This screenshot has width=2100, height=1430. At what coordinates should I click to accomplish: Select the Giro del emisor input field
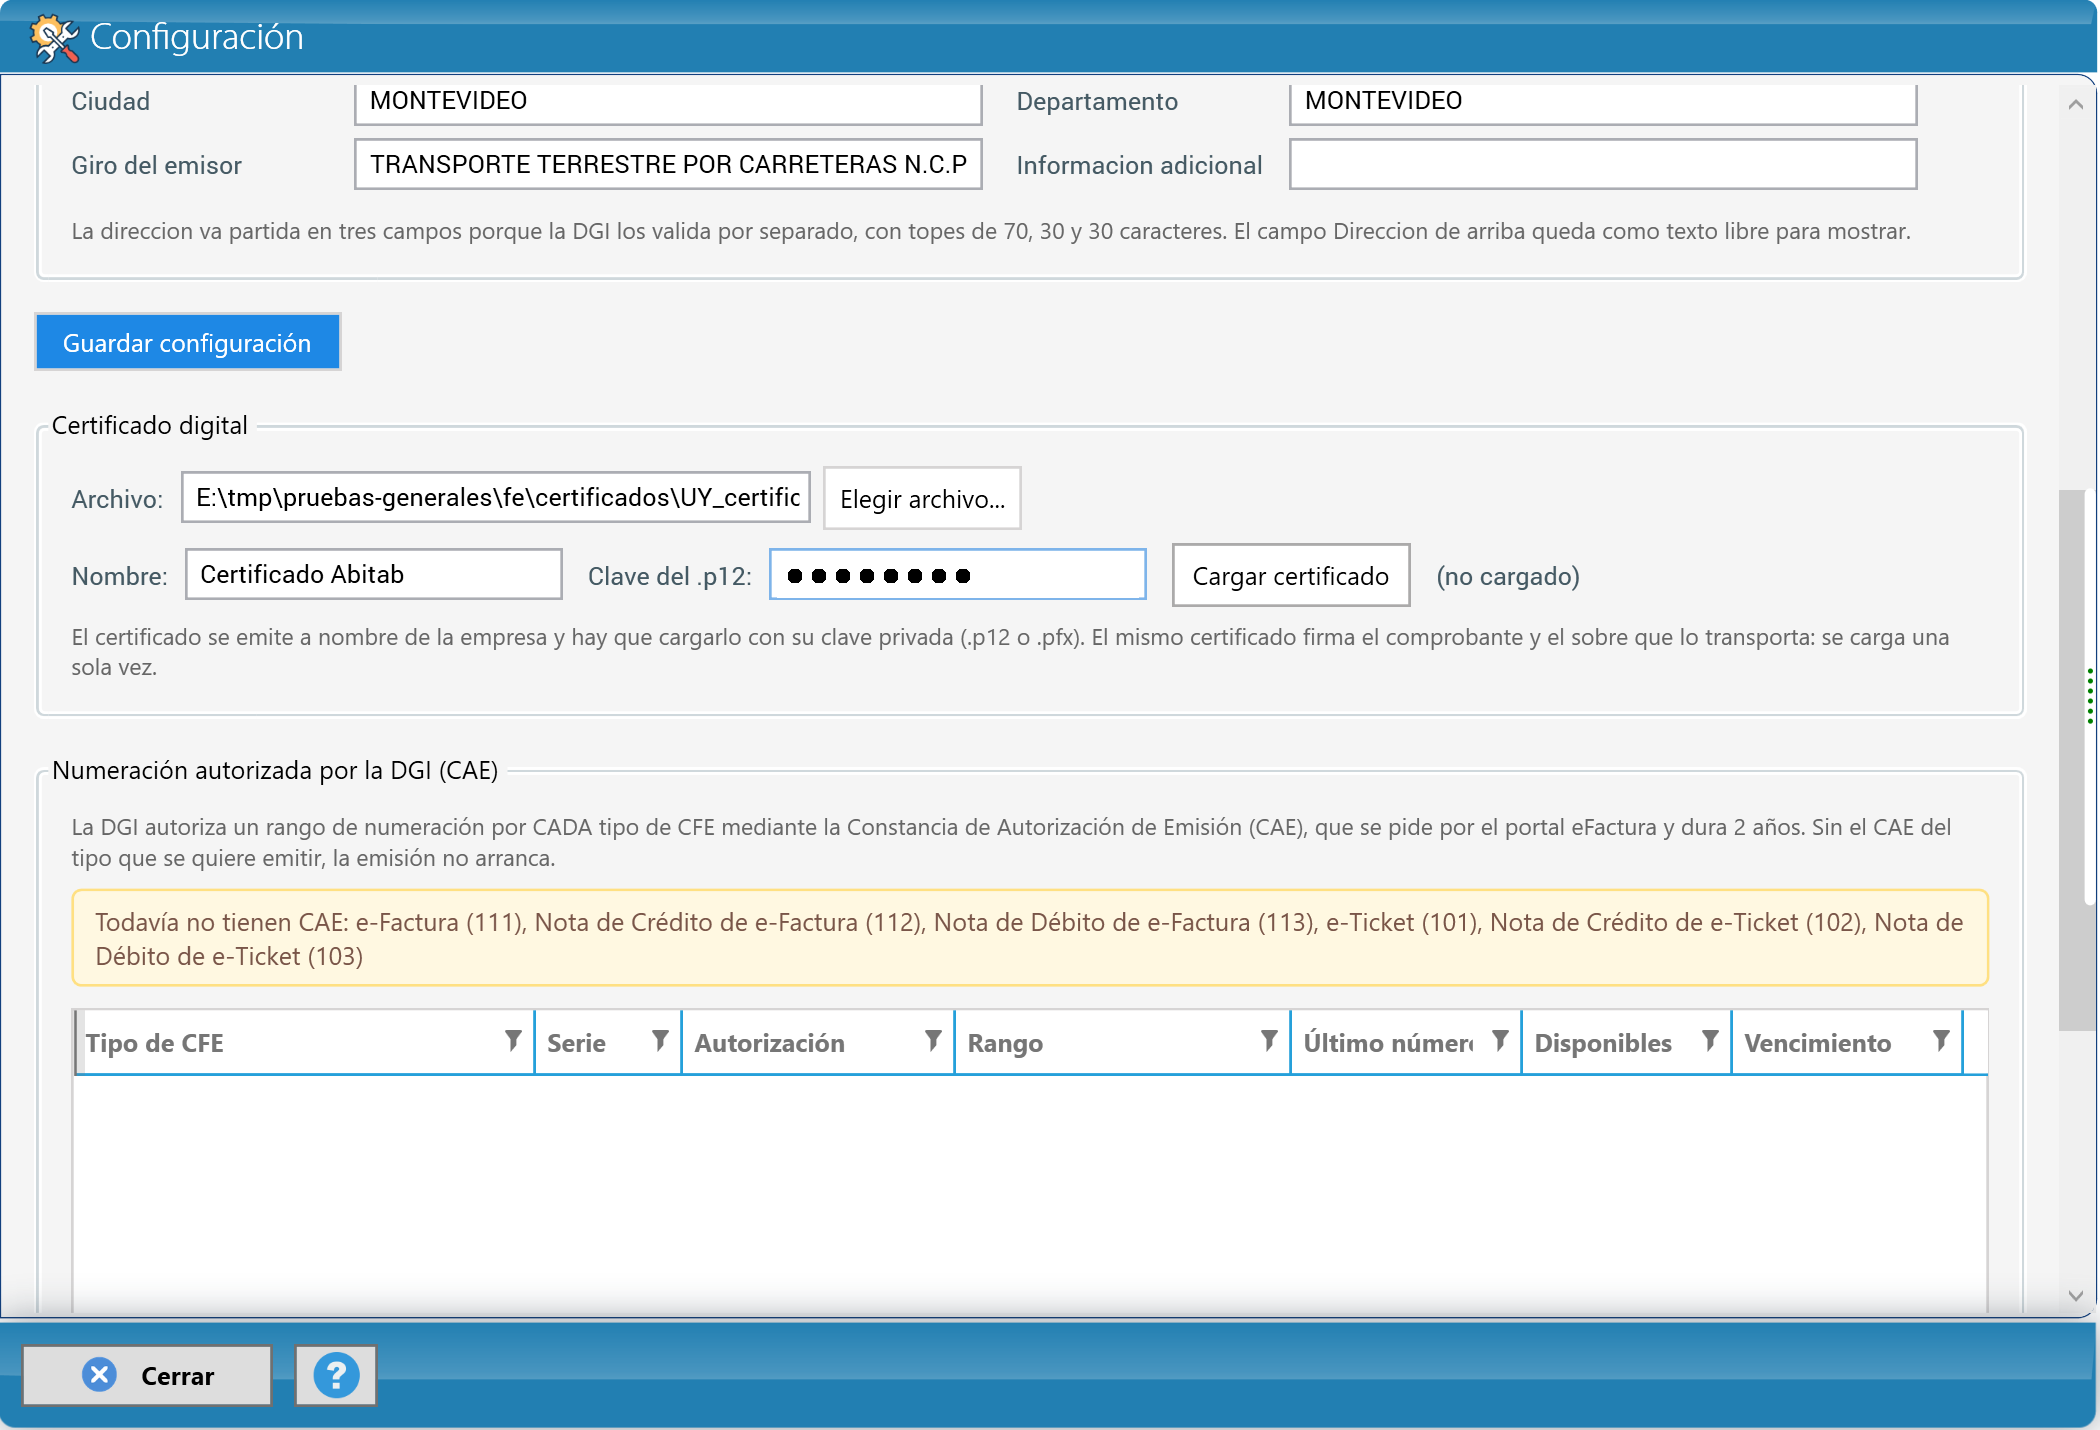click(x=668, y=164)
